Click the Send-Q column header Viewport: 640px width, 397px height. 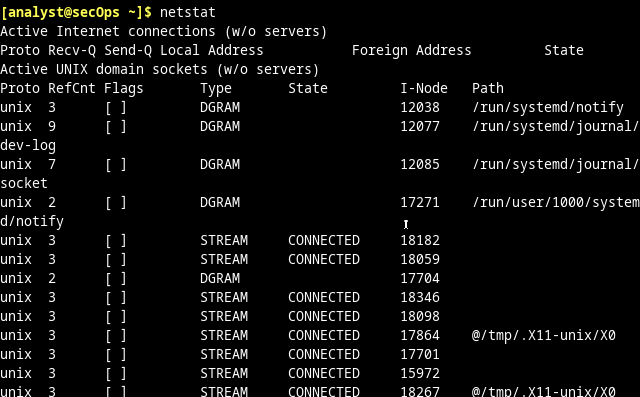[128, 51]
